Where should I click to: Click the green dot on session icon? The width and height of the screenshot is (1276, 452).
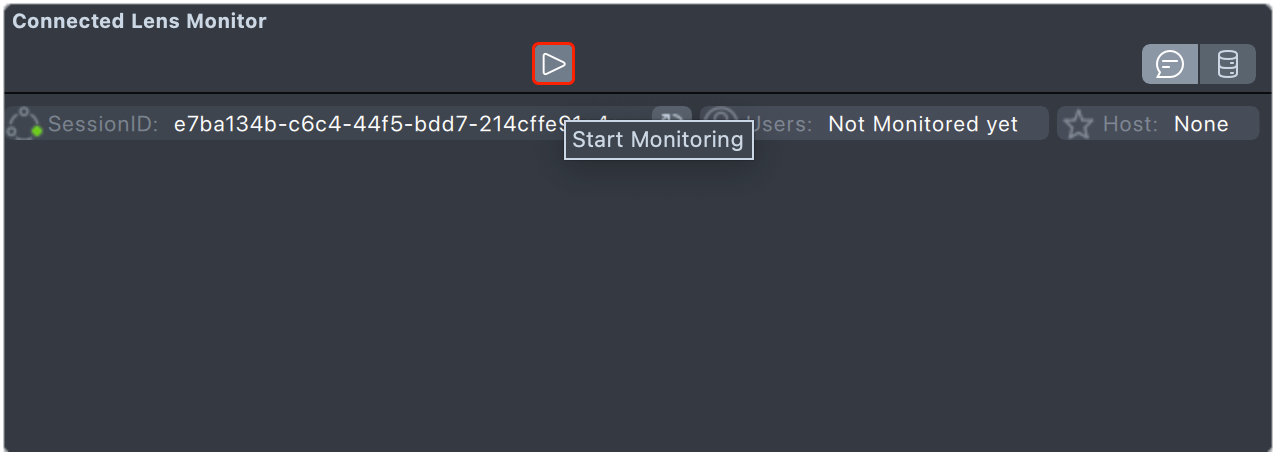[37, 131]
